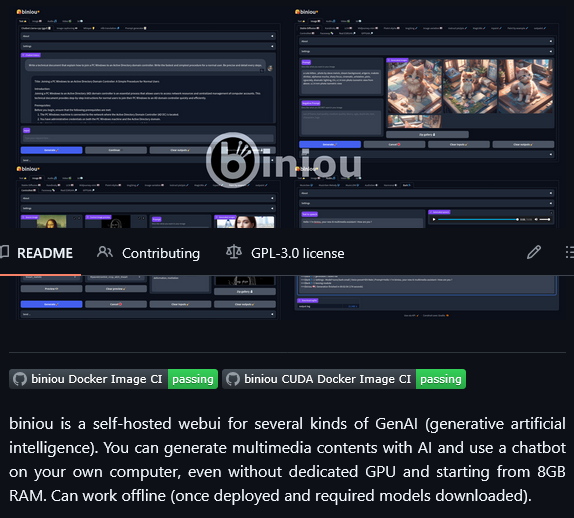
Task: Open the Contributing tab
Action: pyautogui.click(x=149, y=253)
